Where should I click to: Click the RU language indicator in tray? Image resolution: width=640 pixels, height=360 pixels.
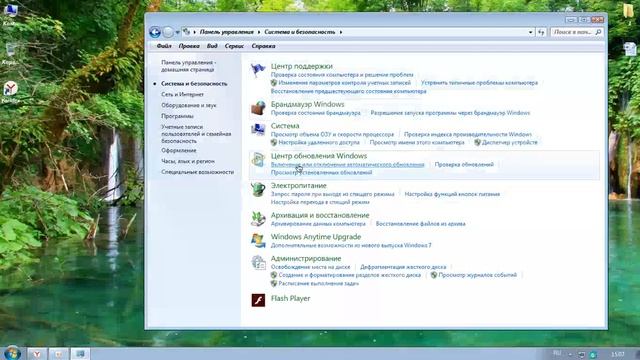click(557, 353)
